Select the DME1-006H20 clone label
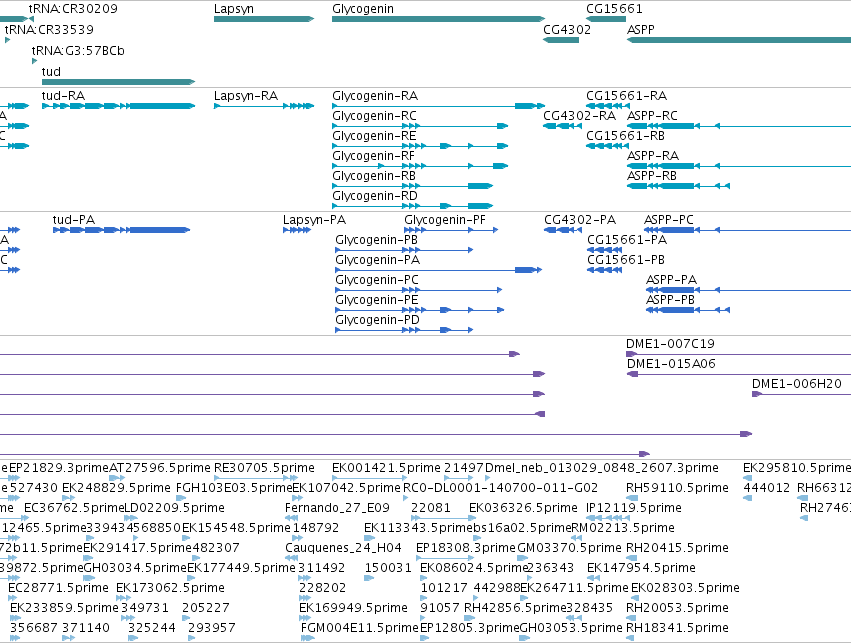This screenshot has width=851, height=643. tap(797, 384)
